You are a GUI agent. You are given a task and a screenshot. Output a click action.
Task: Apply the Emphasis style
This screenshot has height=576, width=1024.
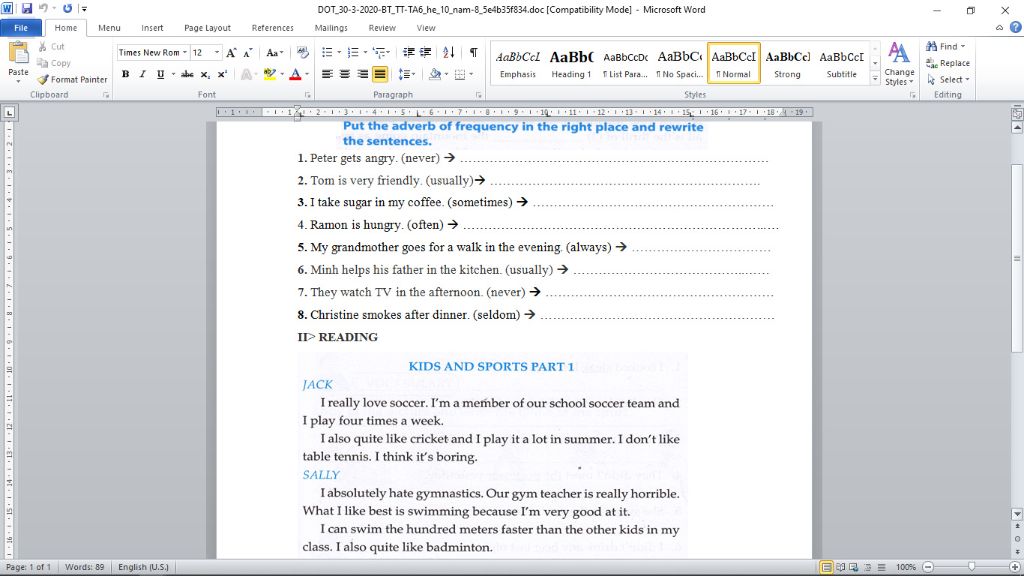coord(518,63)
